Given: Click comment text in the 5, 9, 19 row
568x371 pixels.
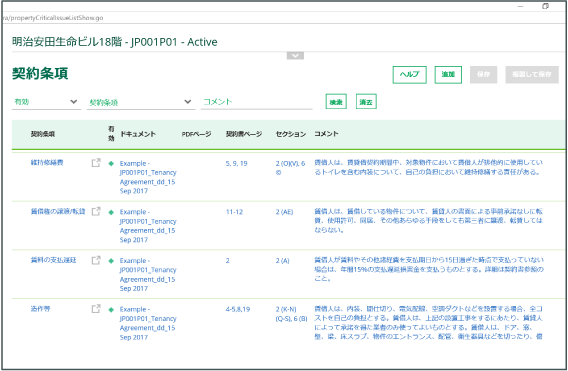Looking at the screenshot, I should pos(429,167).
